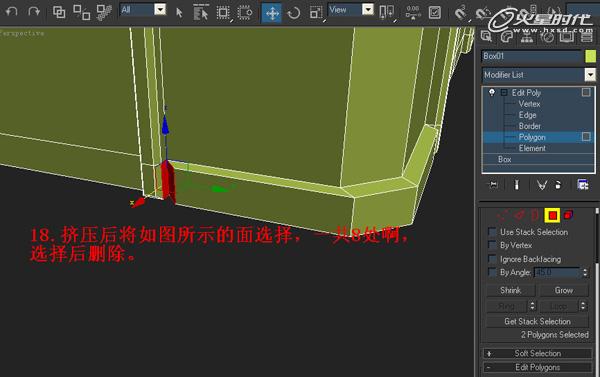This screenshot has height=377, width=600.
Task: Expand the Soft Selection rollout
Action: (537, 354)
